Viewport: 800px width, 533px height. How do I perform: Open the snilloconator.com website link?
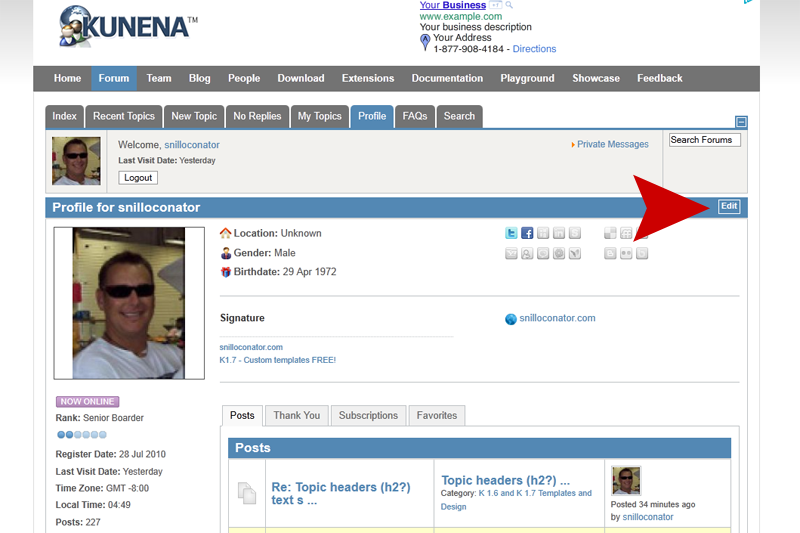pyautogui.click(x=557, y=318)
